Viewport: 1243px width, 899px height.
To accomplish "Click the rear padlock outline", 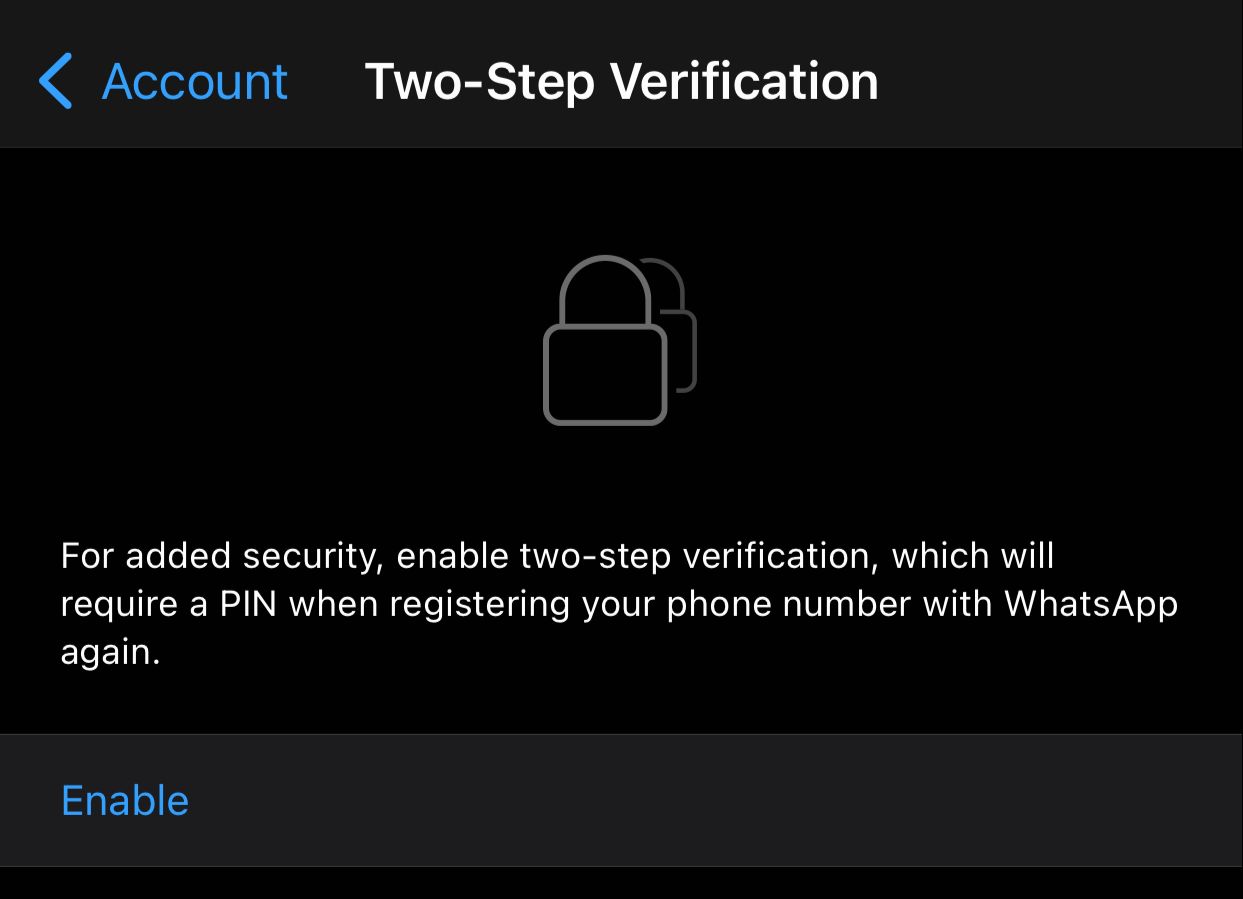I will point(687,340).
